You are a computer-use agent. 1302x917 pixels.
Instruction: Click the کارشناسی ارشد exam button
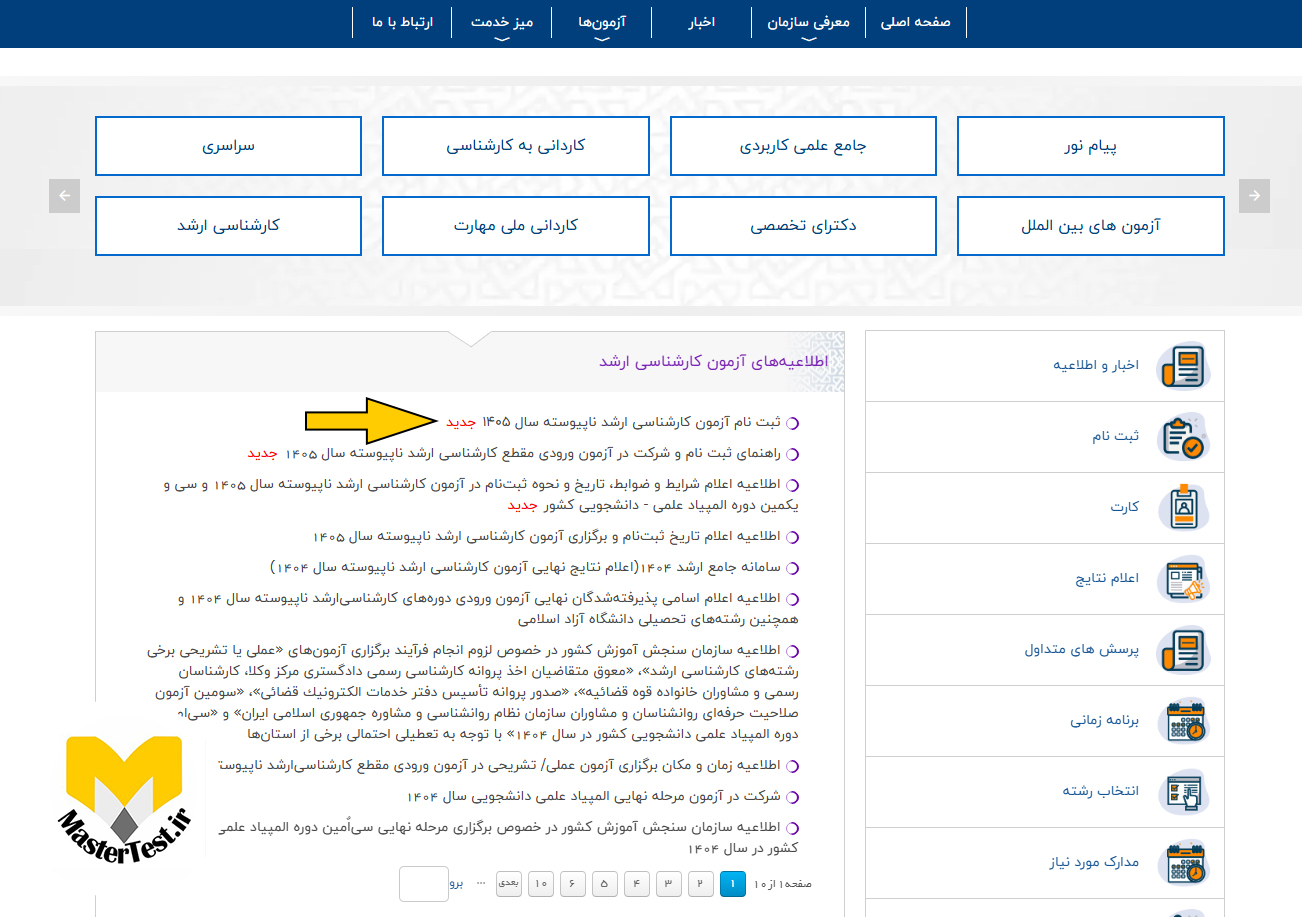pos(228,226)
